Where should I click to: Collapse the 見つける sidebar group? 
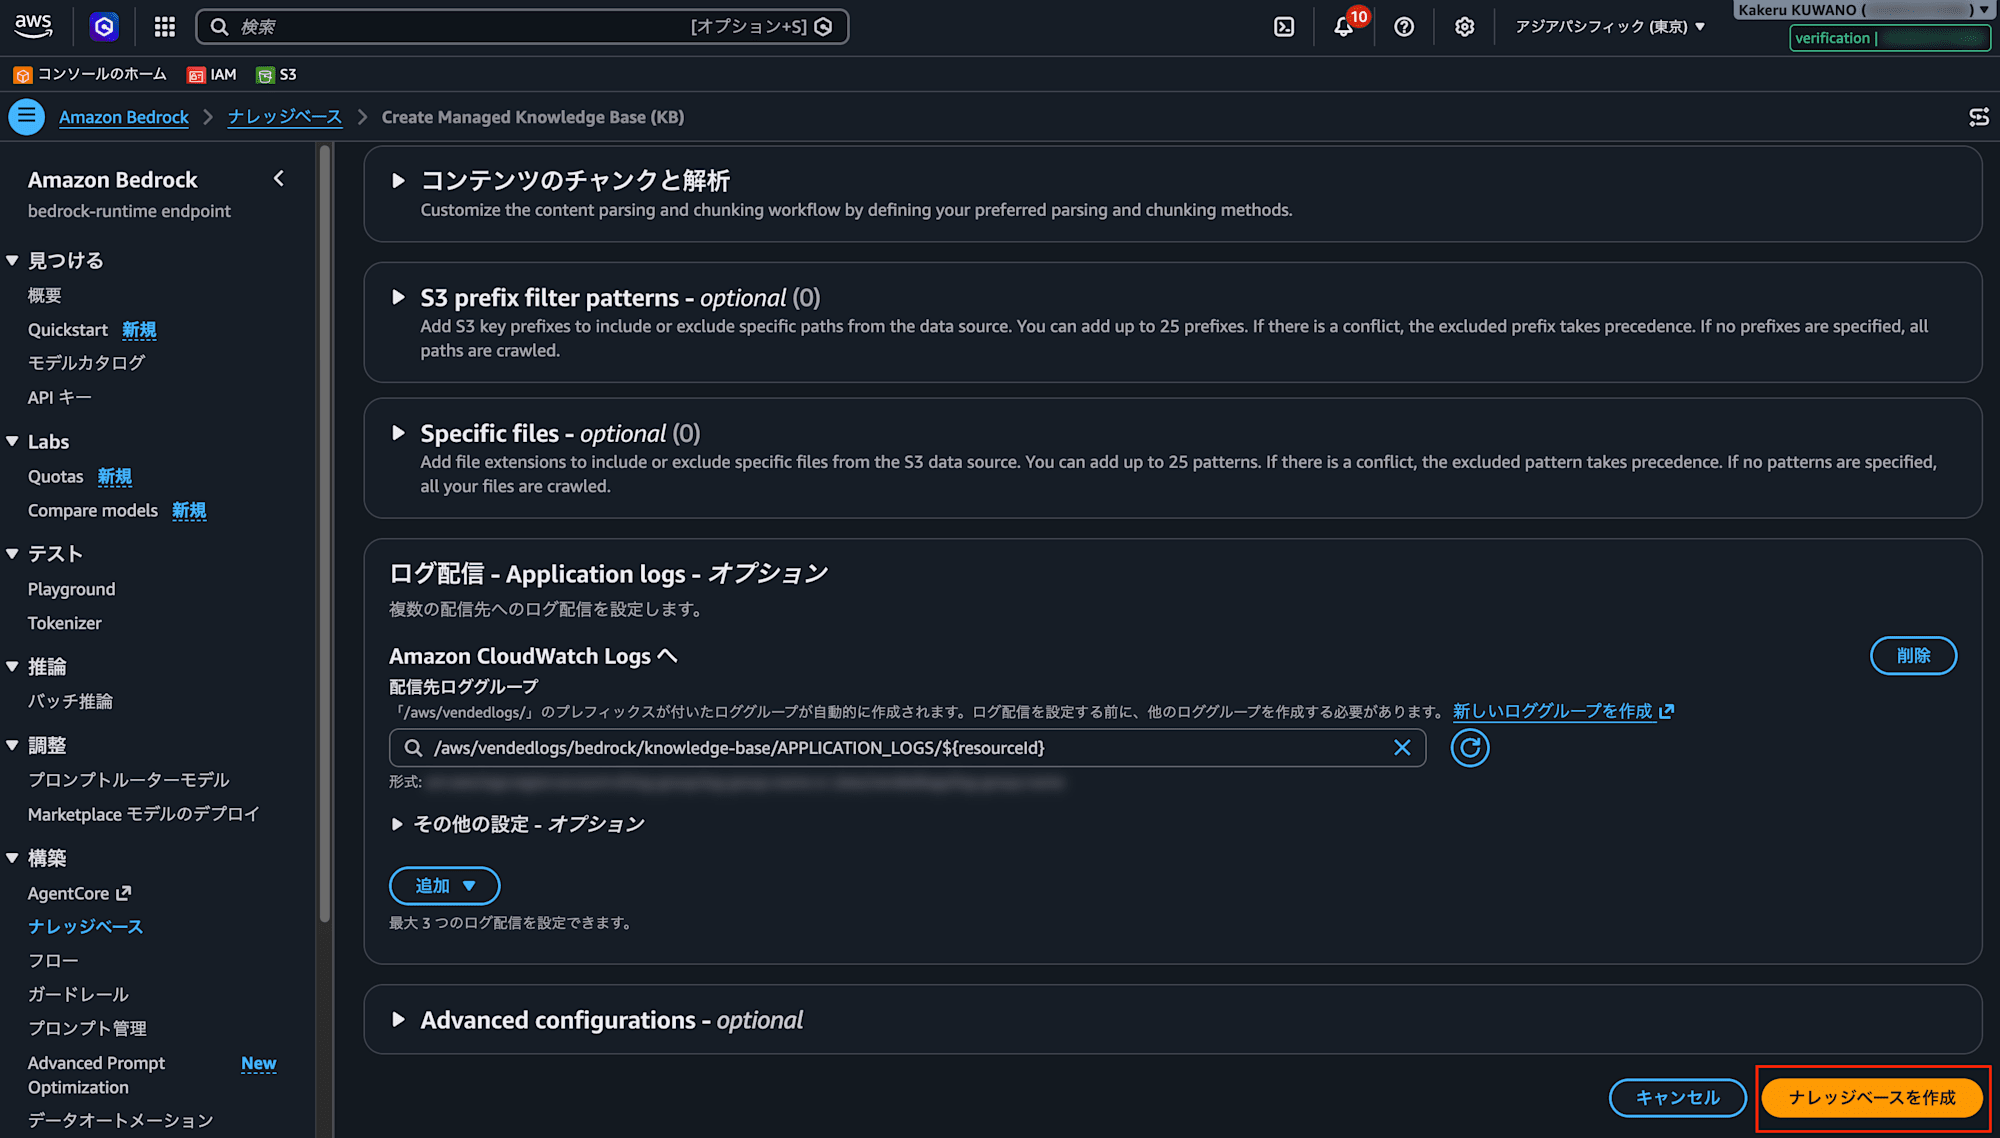coord(12,261)
